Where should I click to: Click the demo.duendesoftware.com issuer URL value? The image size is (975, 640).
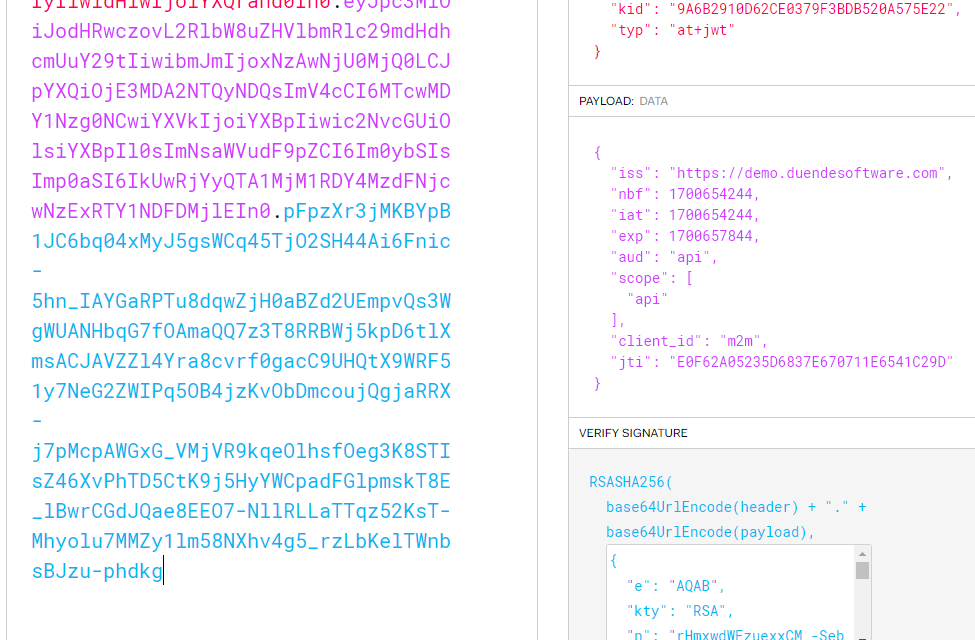tap(804, 173)
